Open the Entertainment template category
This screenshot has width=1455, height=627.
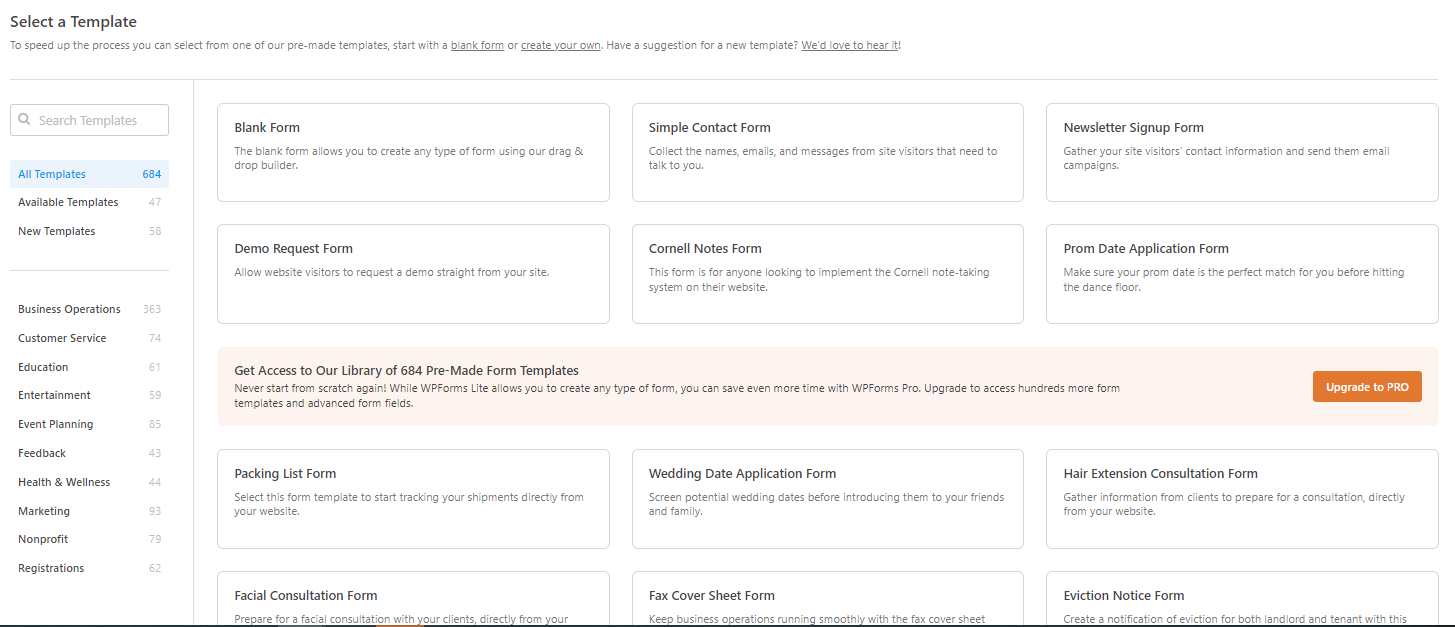[89, 395]
